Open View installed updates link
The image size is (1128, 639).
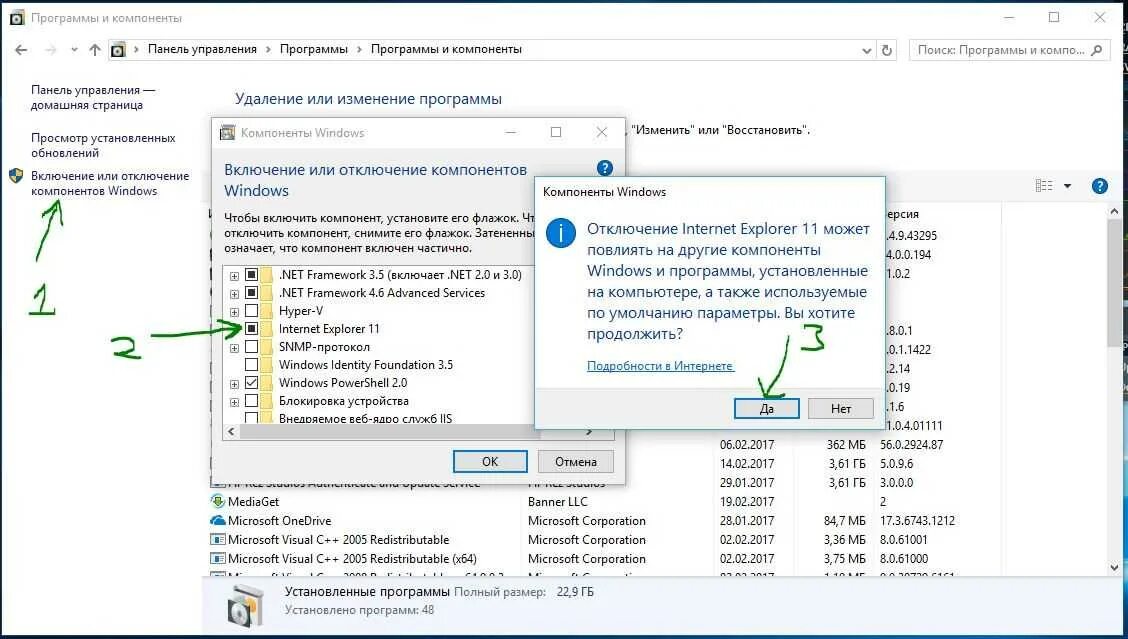[x=103, y=145]
